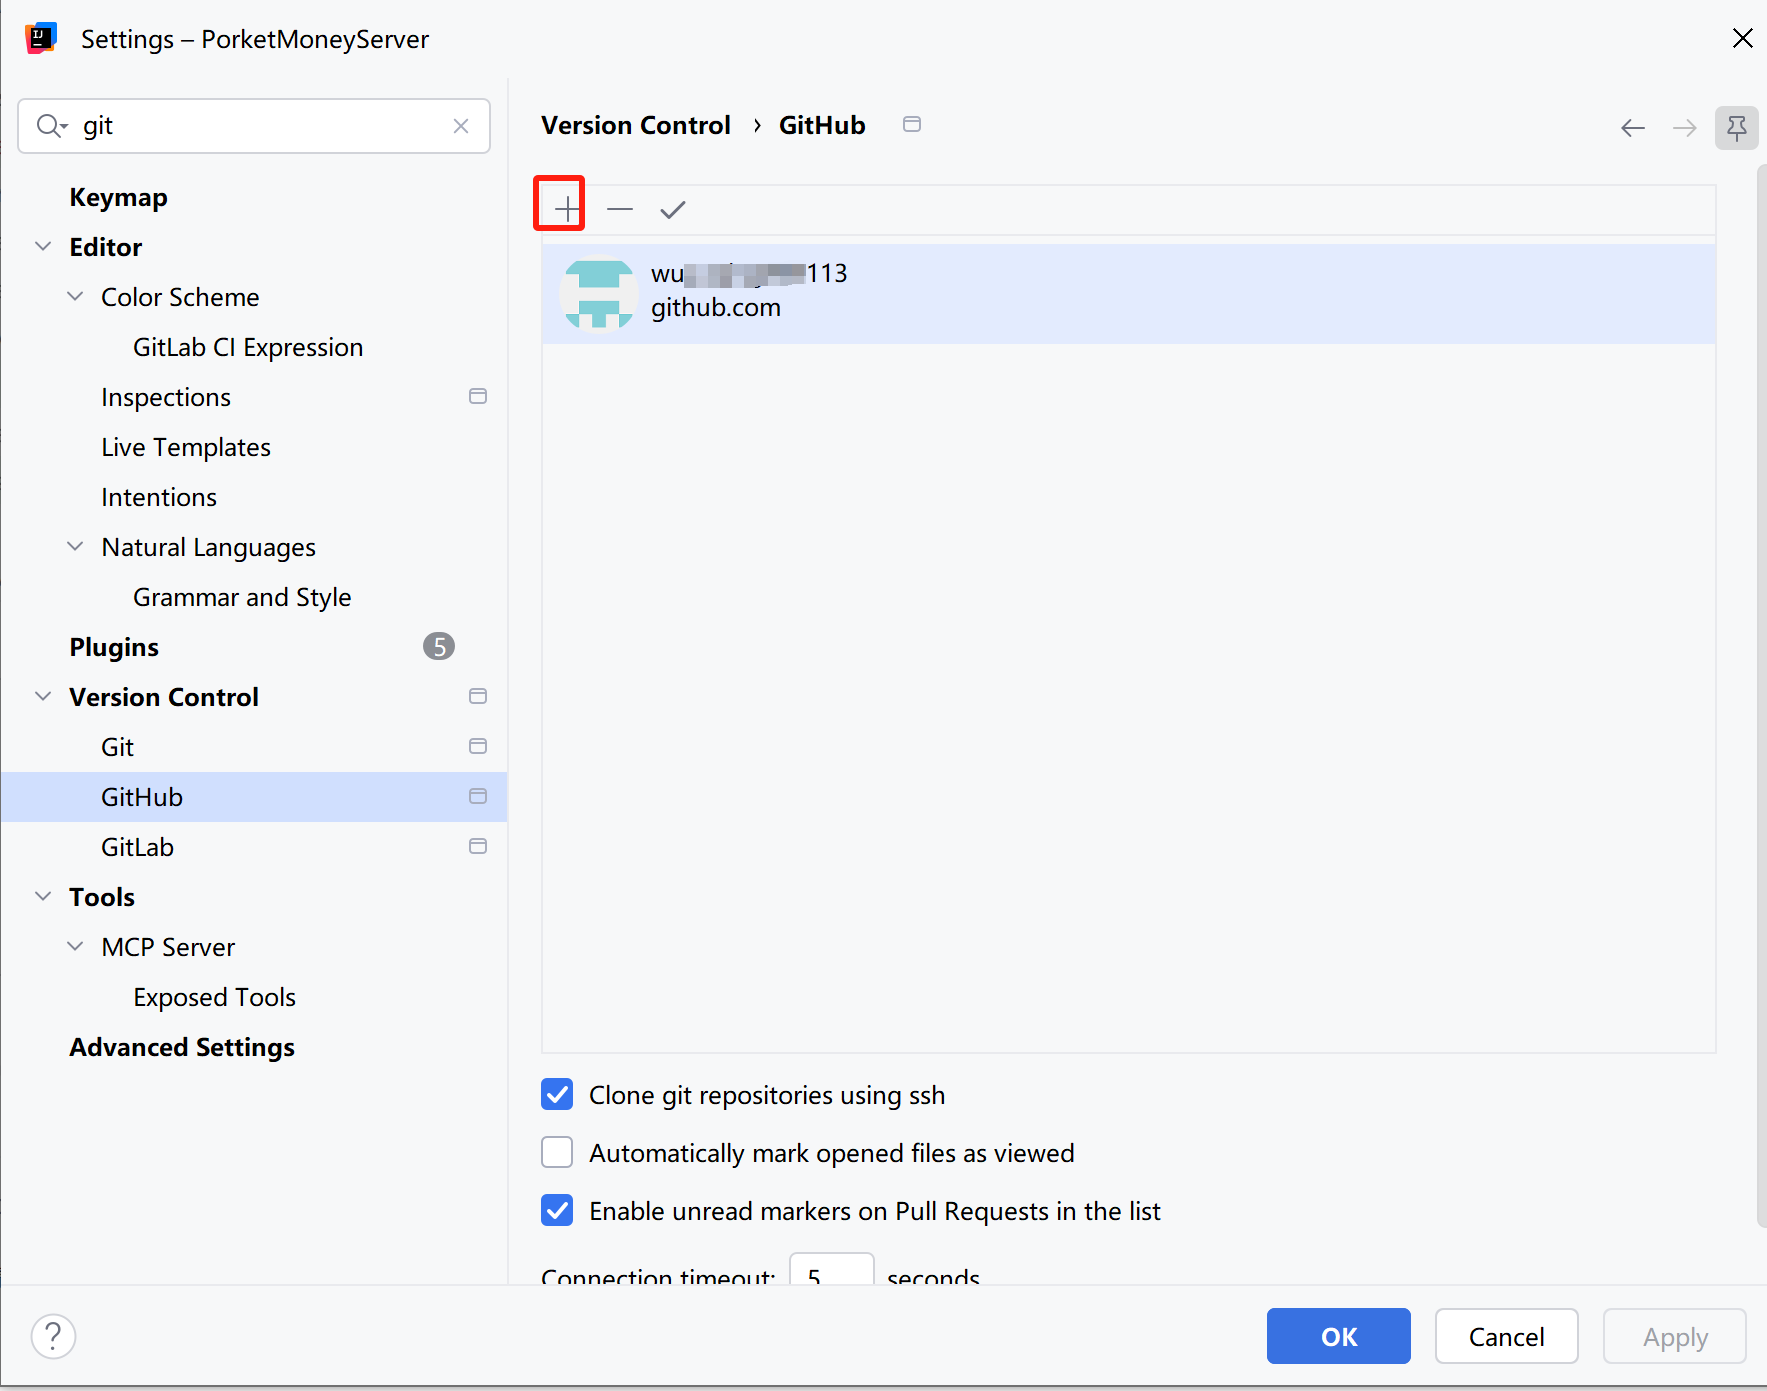Toggle Clone git repositories using ssh
This screenshot has width=1767, height=1391.
[557, 1095]
